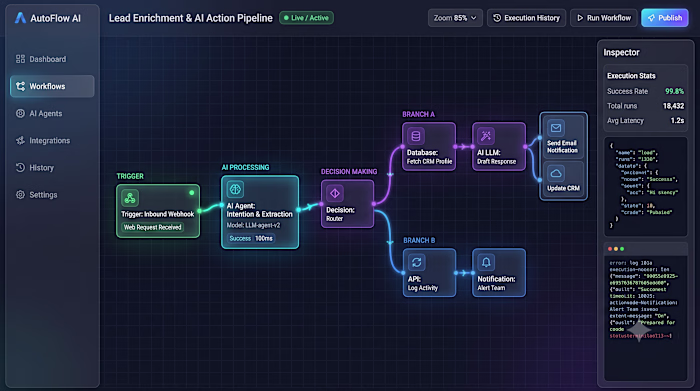Screen dimensions: 700x391
Task: Click the TRIGGER group label
Action: click(130, 176)
